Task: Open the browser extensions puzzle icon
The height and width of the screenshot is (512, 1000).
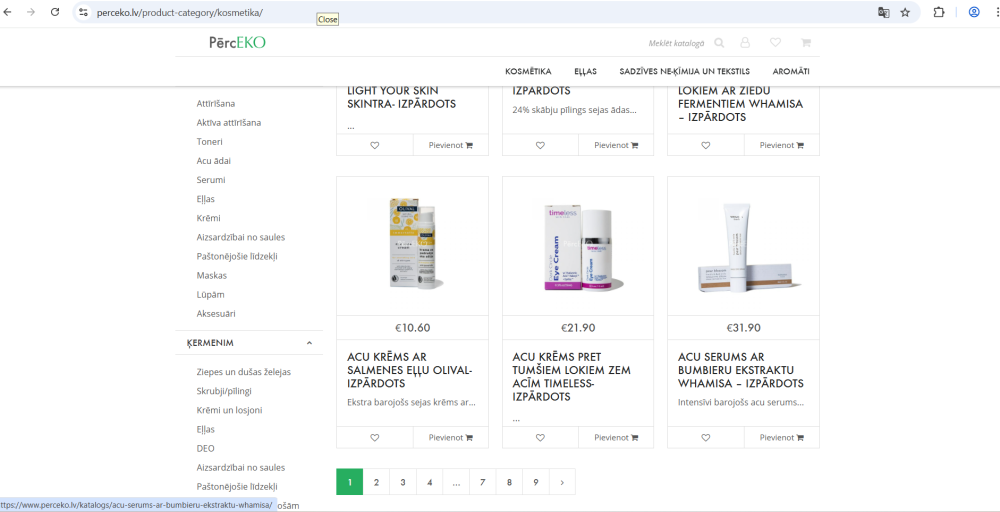Action: pyautogui.click(x=939, y=12)
